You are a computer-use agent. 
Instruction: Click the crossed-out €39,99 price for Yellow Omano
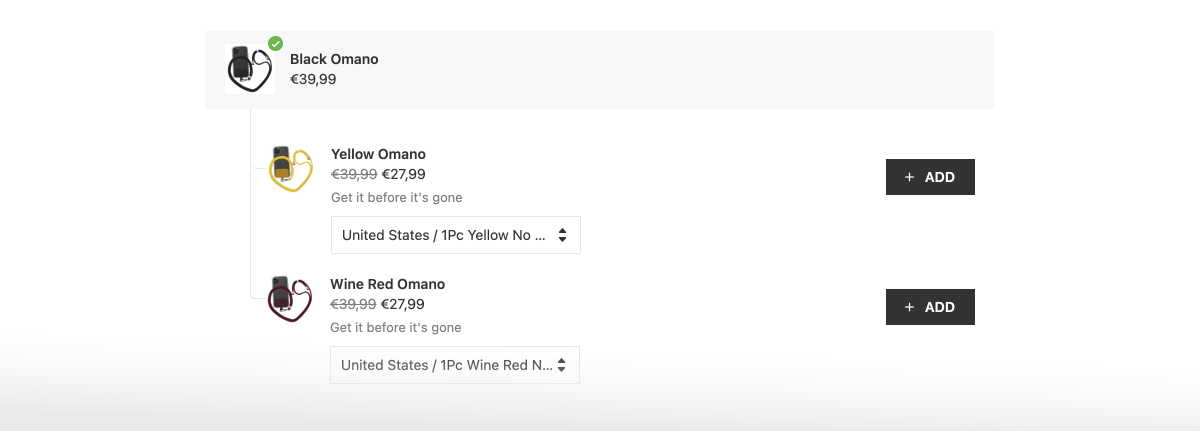pos(354,174)
